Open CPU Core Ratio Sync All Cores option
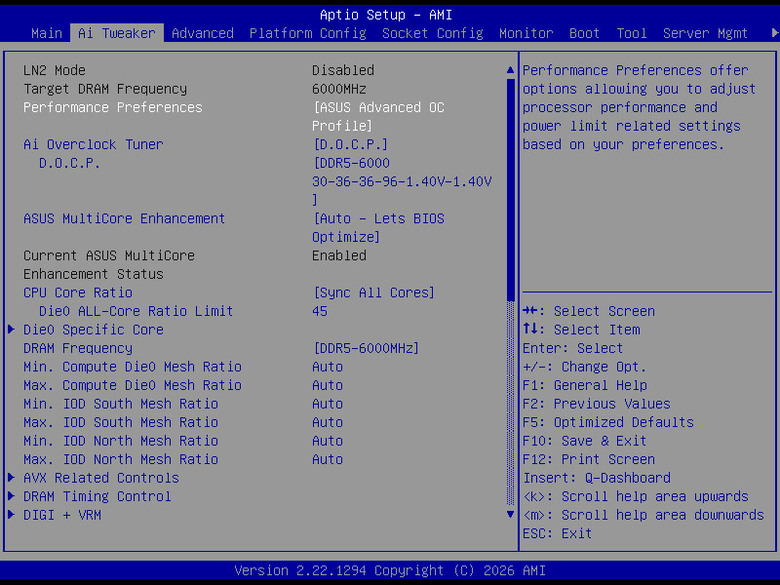This screenshot has width=780, height=585. pyautogui.click(x=374, y=292)
